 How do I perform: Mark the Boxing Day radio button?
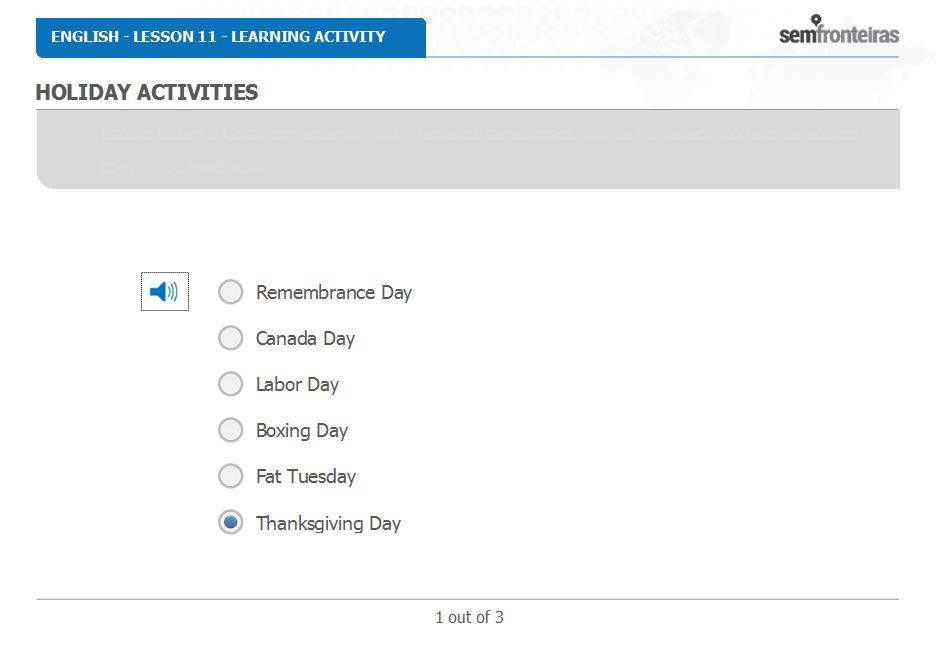click(231, 430)
